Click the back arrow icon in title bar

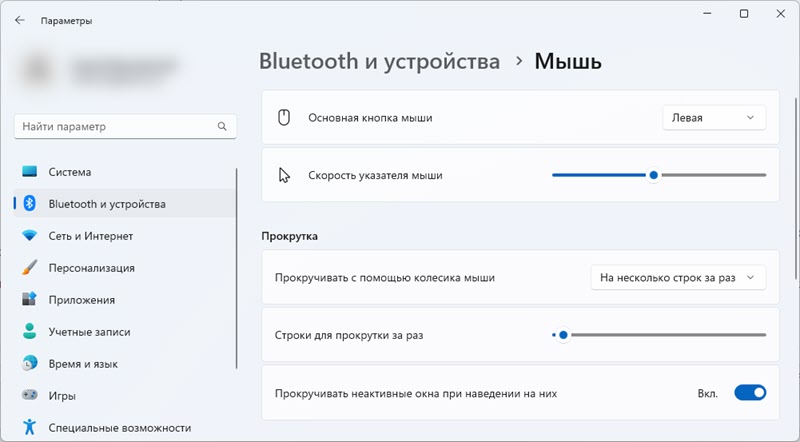point(20,19)
